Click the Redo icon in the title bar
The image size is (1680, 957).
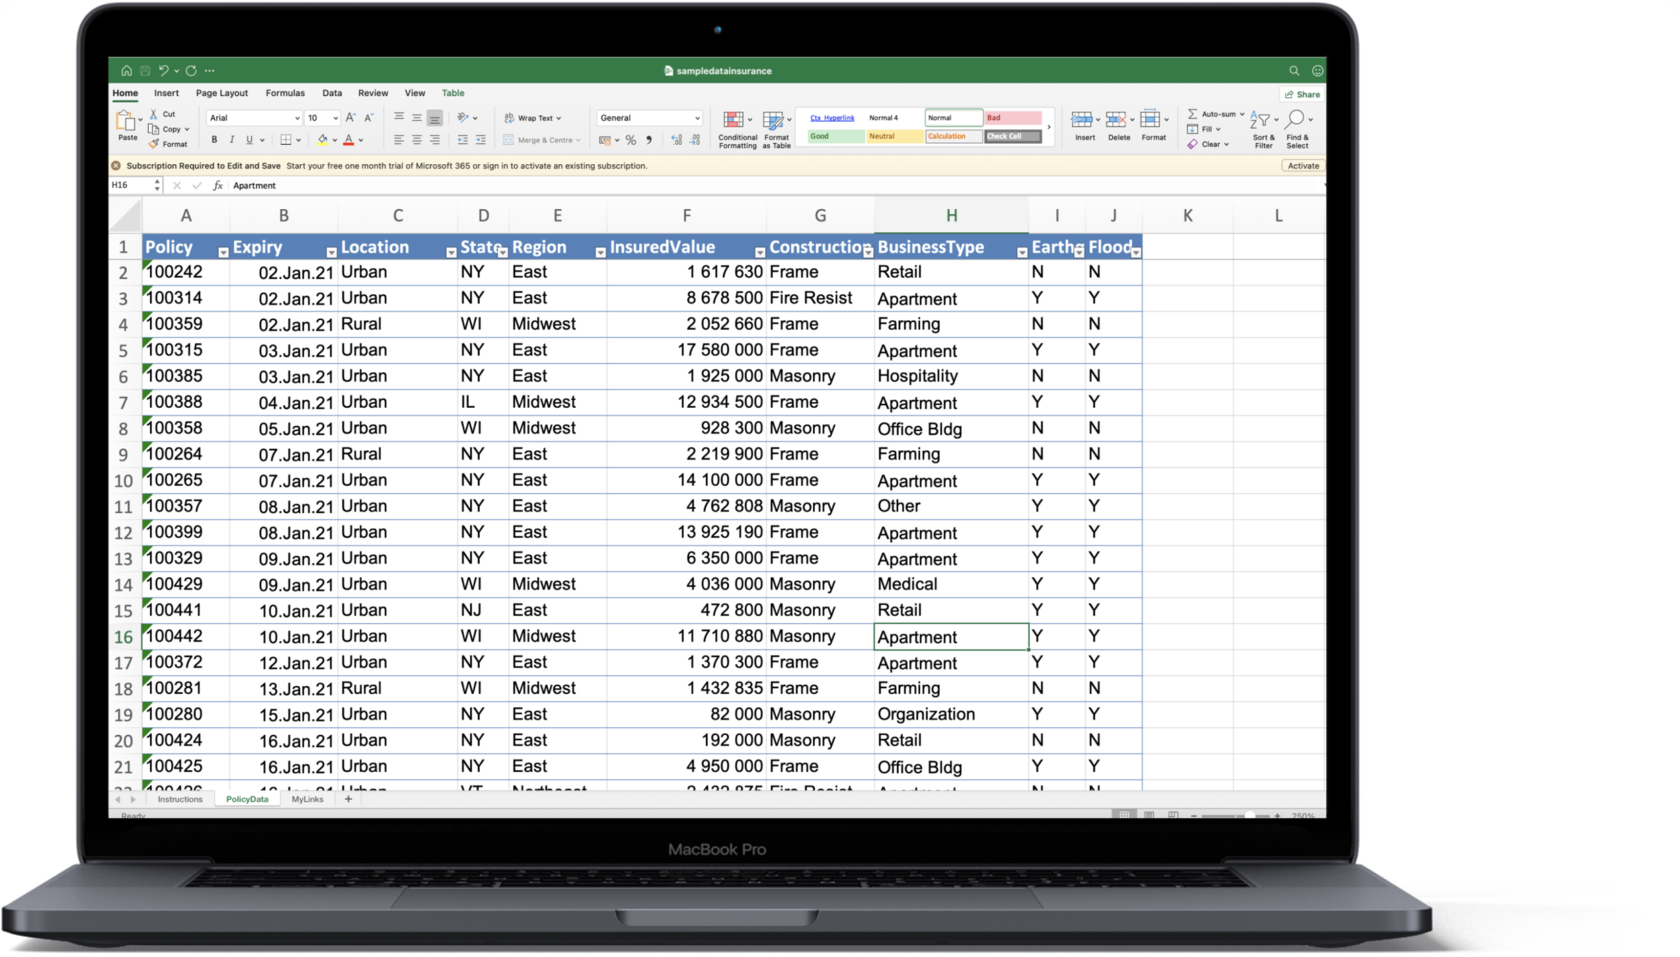[x=191, y=71]
